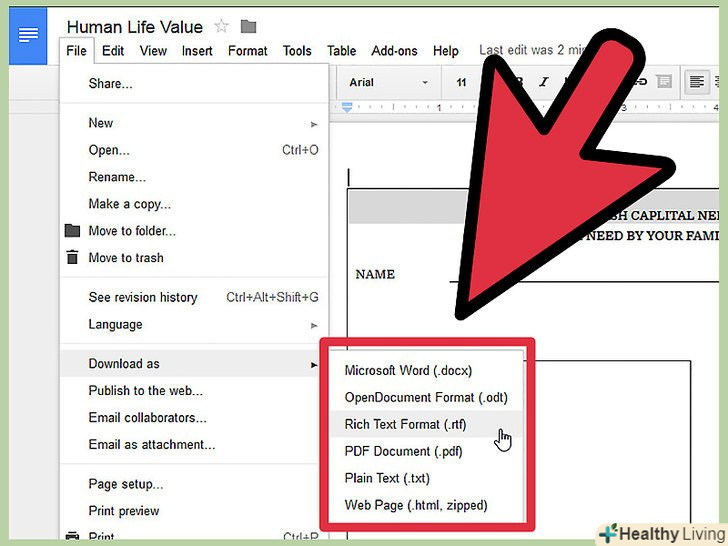Download as Microsoft Word (.docx)
This screenshot has width=728, height=546.
coord(426,370)
